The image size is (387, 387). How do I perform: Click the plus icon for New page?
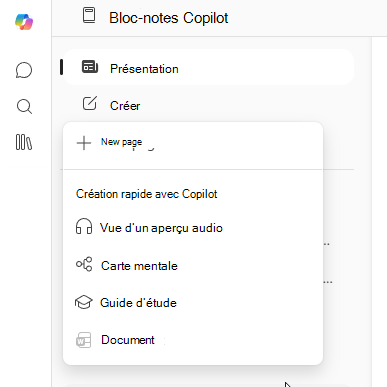click(x=84, y=143)
